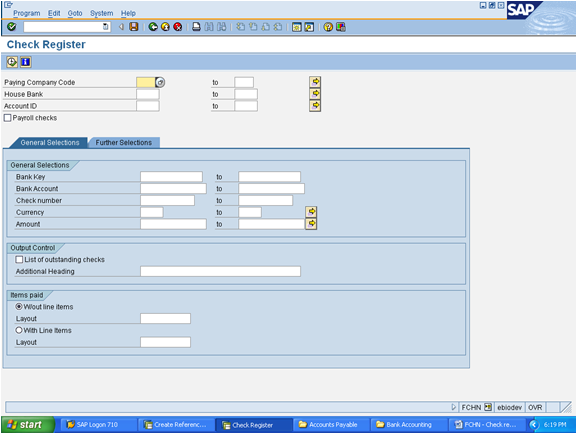Click the Amount upper limit field
Image resolution: width=576 pixels, height=433 pixels.
tap(271, 224)
